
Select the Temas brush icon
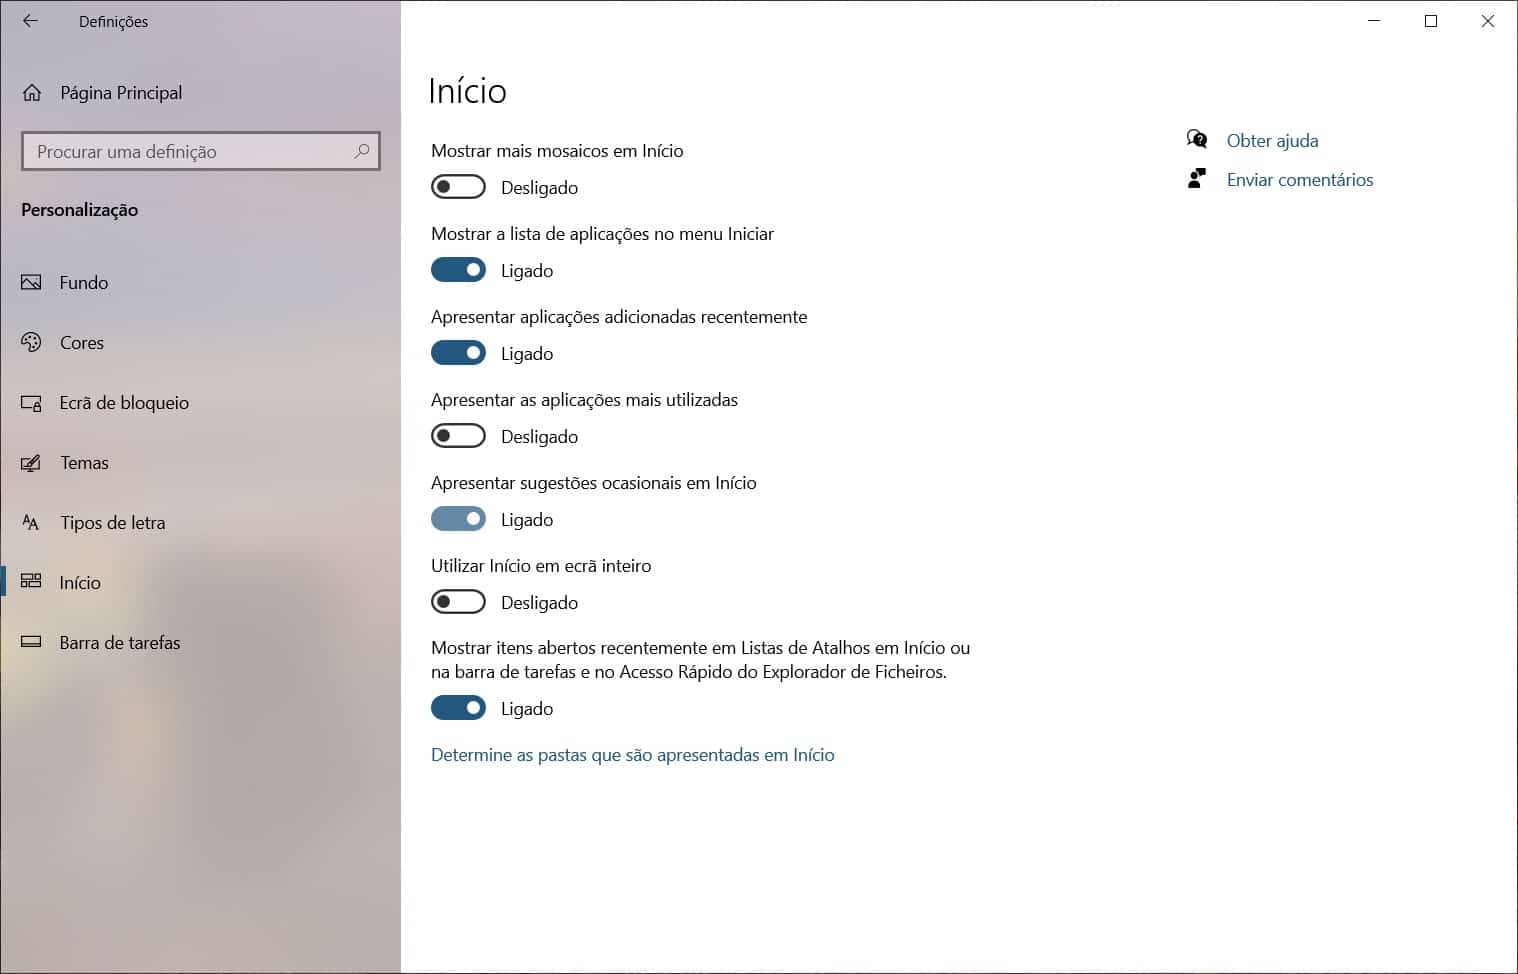click(31, 463)
